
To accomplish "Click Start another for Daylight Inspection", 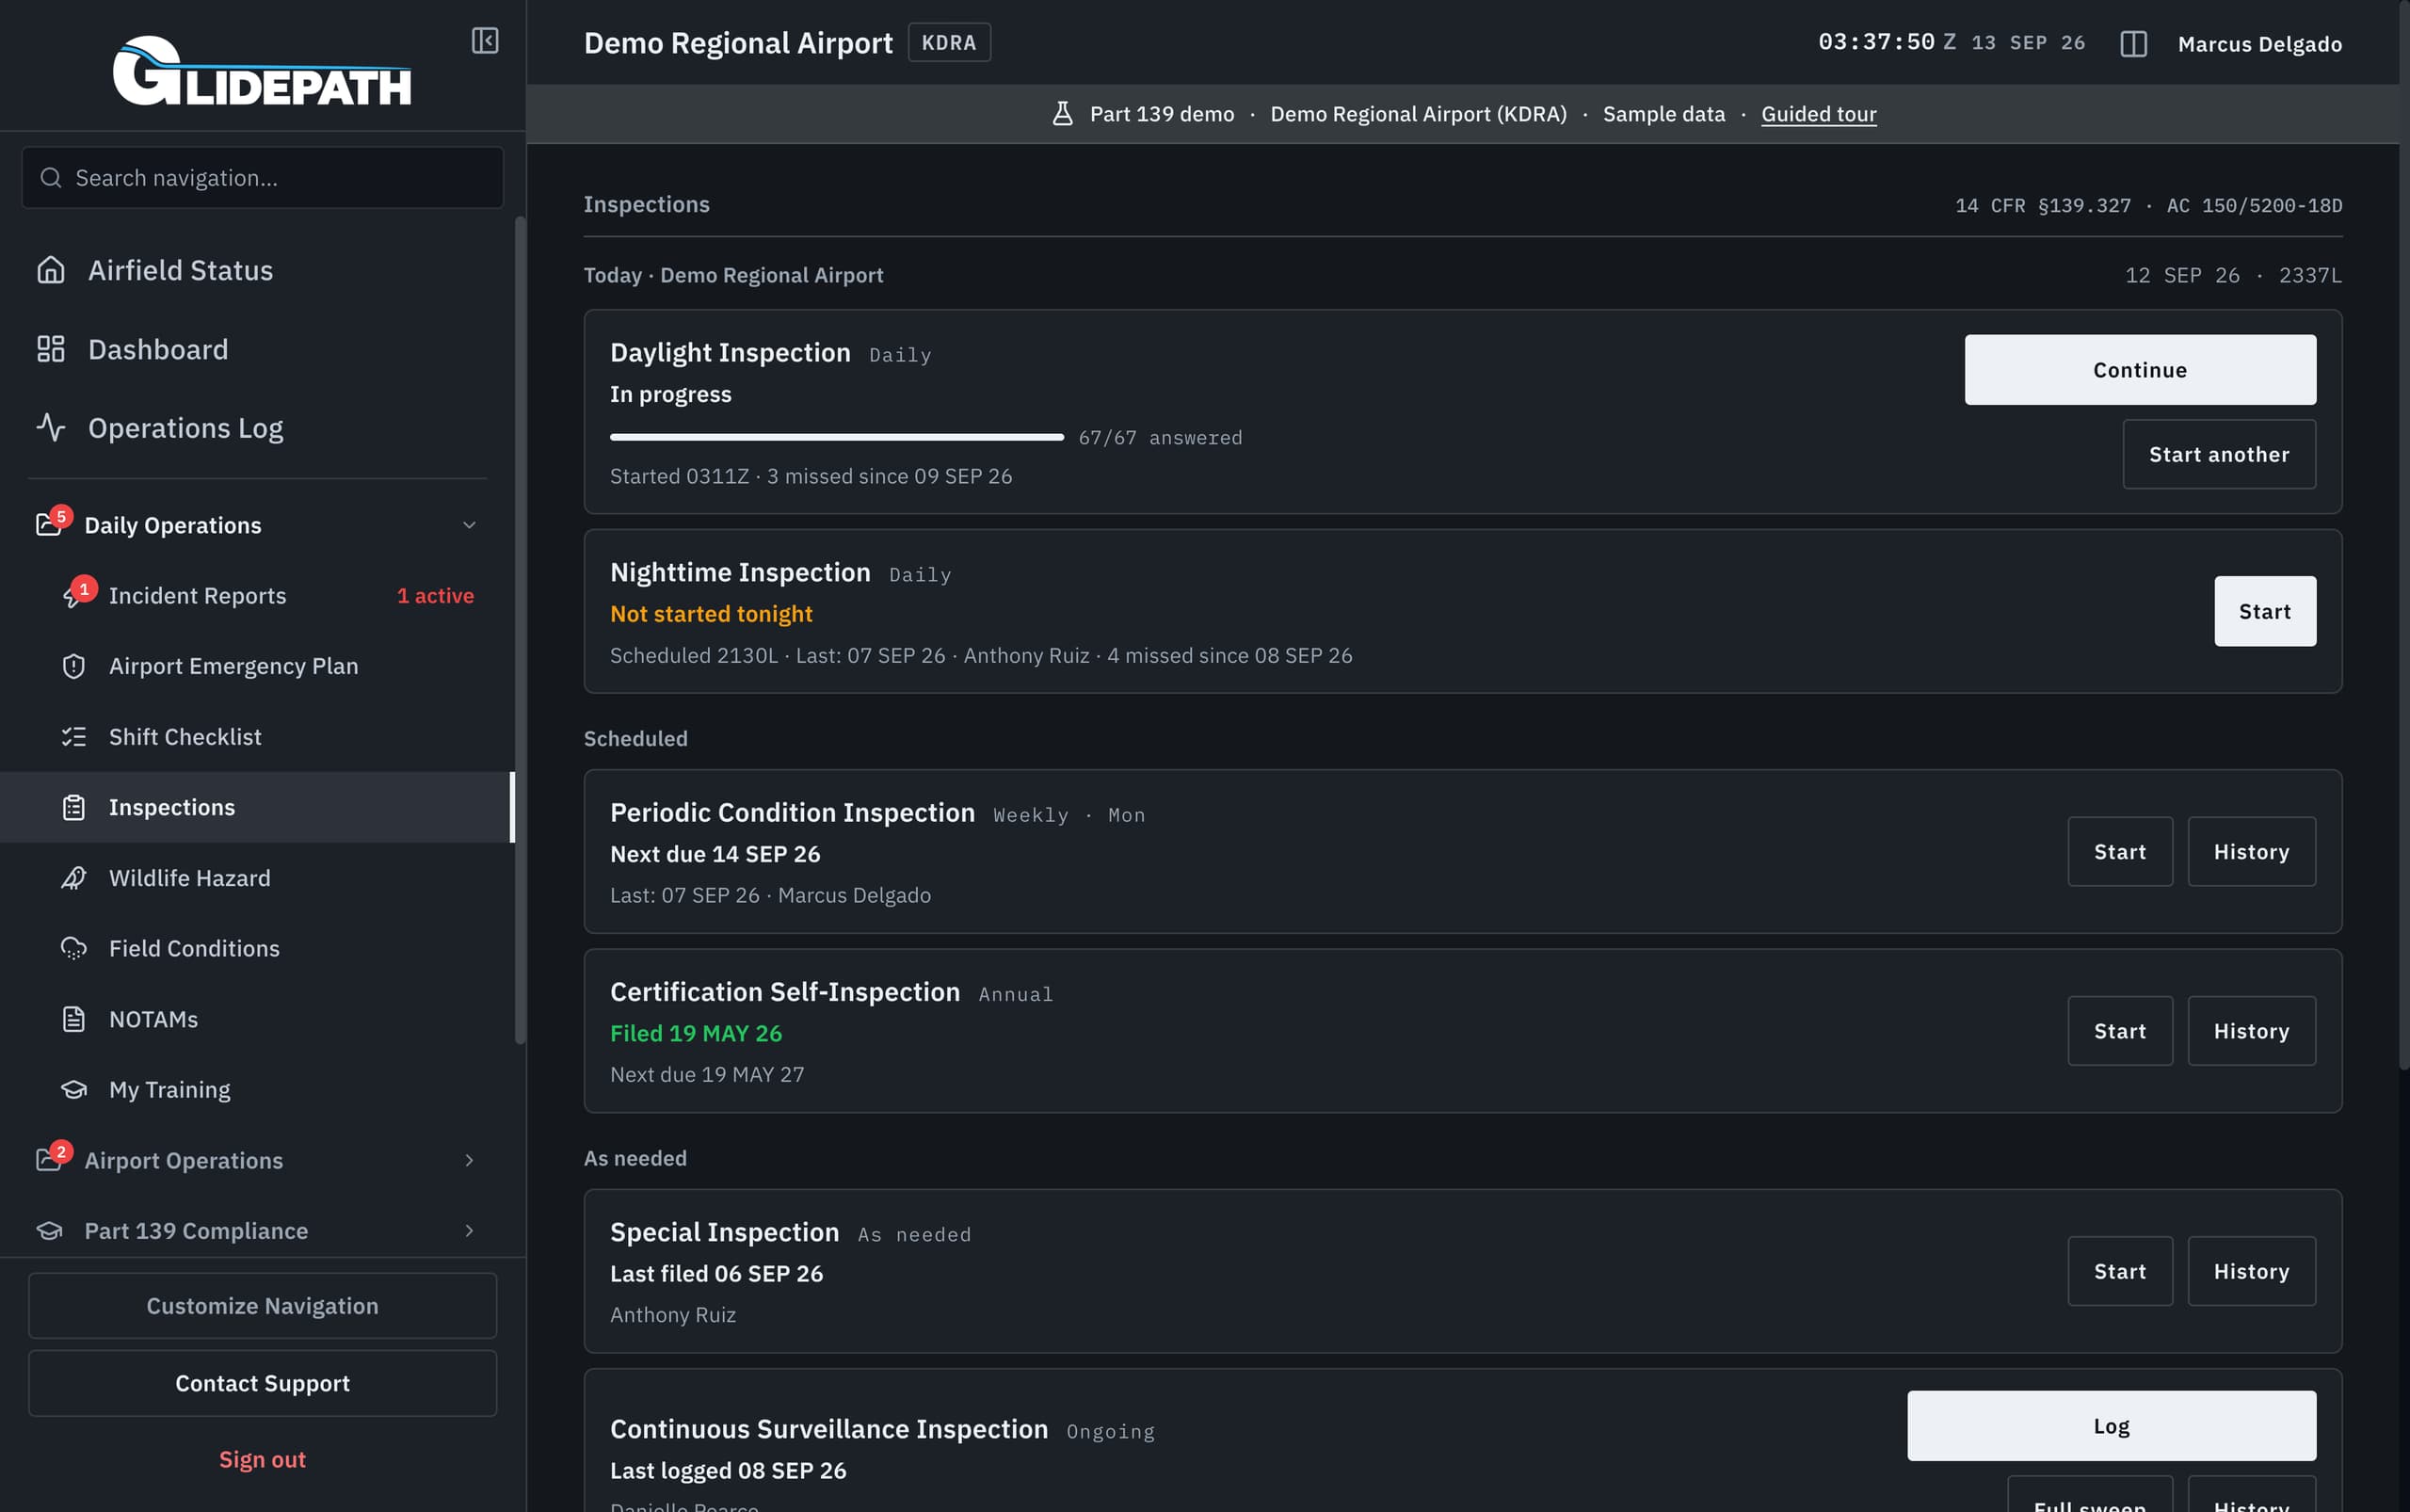I will click(x=2219, y=454).
